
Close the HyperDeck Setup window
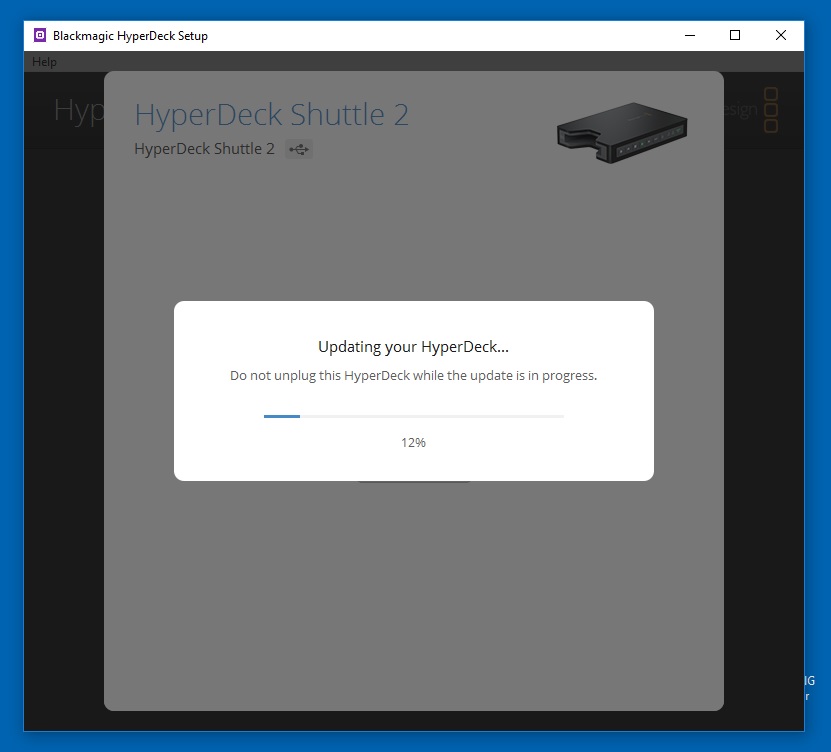[x=781, y=35]
